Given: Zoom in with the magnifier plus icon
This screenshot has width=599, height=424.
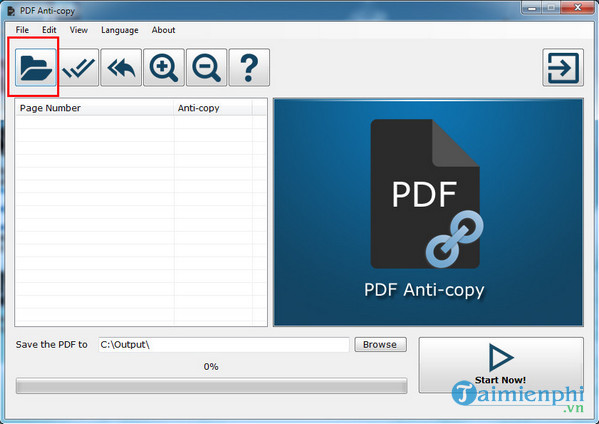Looking at the screenshot, I should (x=164, y=68).
